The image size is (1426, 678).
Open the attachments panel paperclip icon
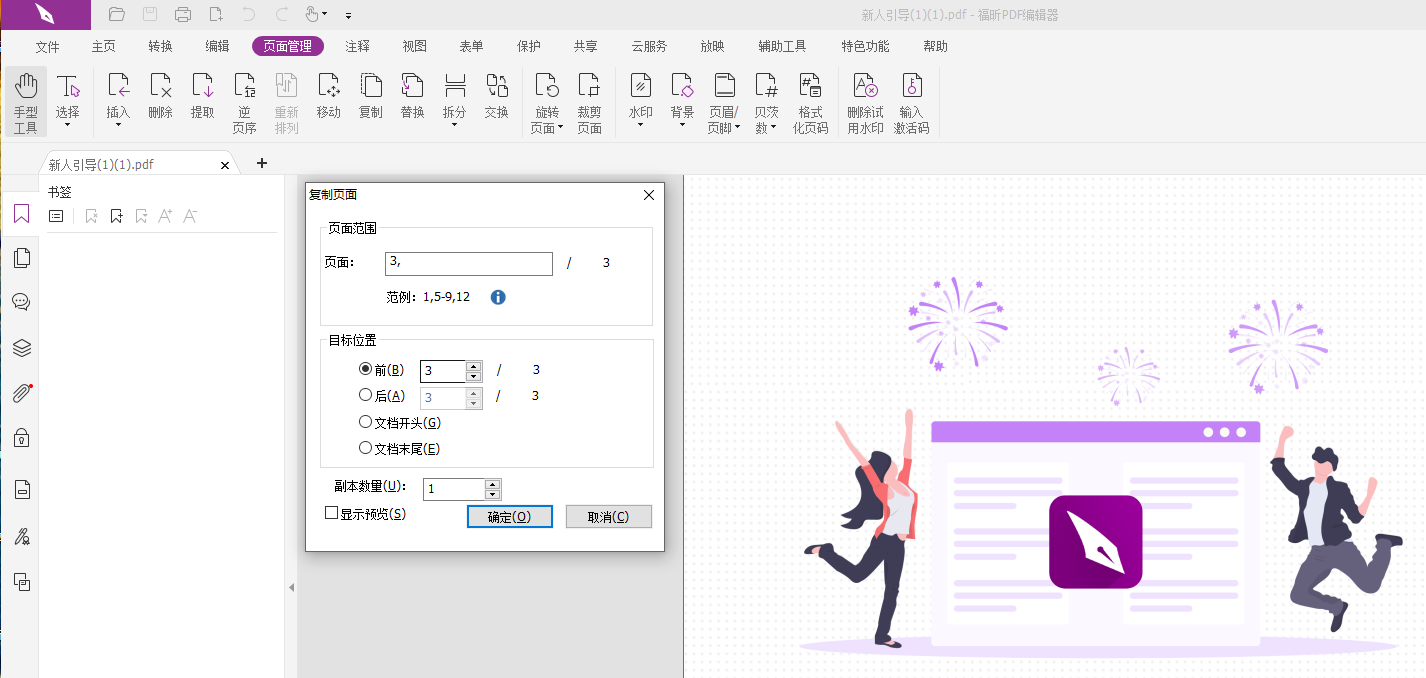[21, 393]
